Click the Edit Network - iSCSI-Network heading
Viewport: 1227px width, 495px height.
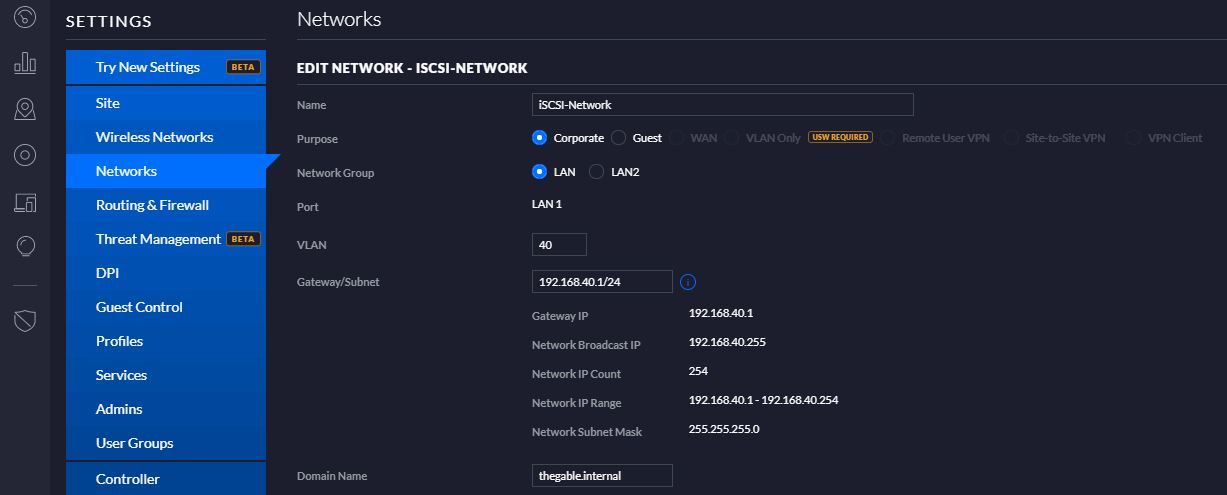pos(412,68)
